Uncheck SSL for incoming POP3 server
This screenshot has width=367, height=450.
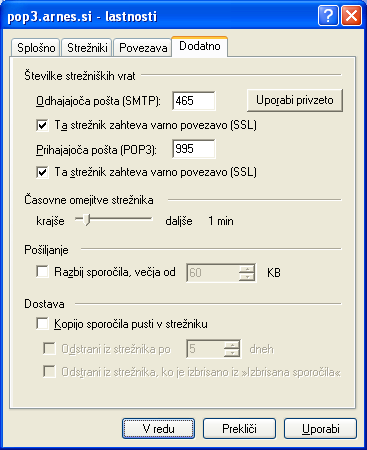pos(42,173)
